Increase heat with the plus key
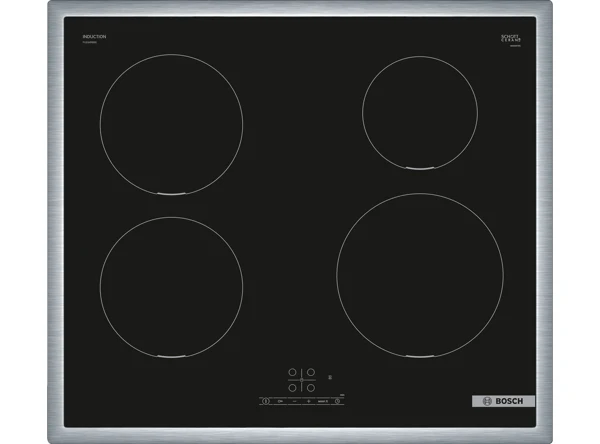 point(309,401)
